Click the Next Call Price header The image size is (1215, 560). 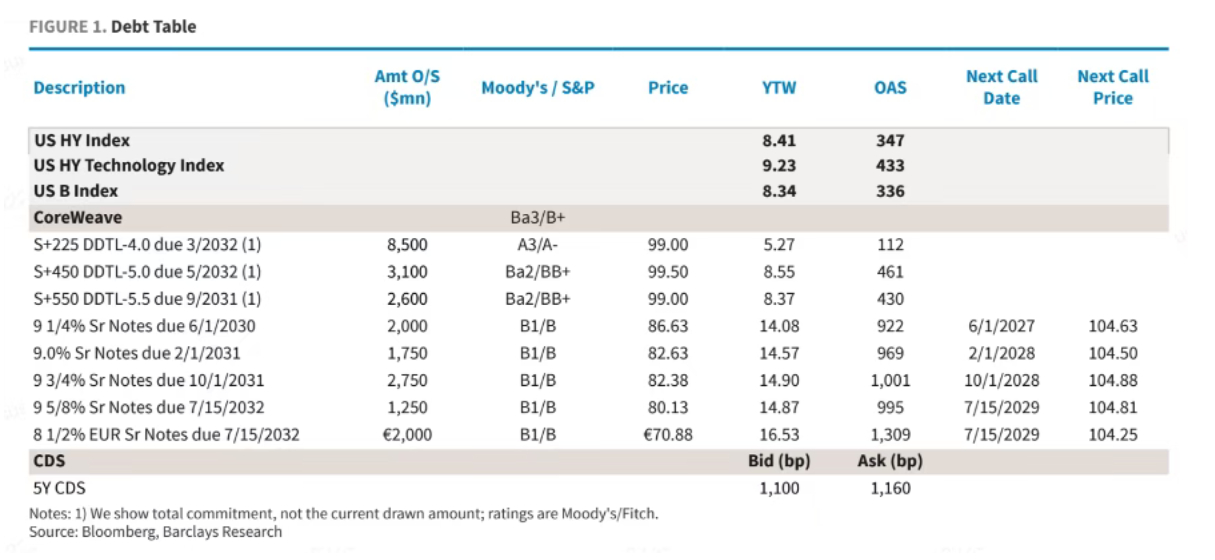(x=1113, y=88)
